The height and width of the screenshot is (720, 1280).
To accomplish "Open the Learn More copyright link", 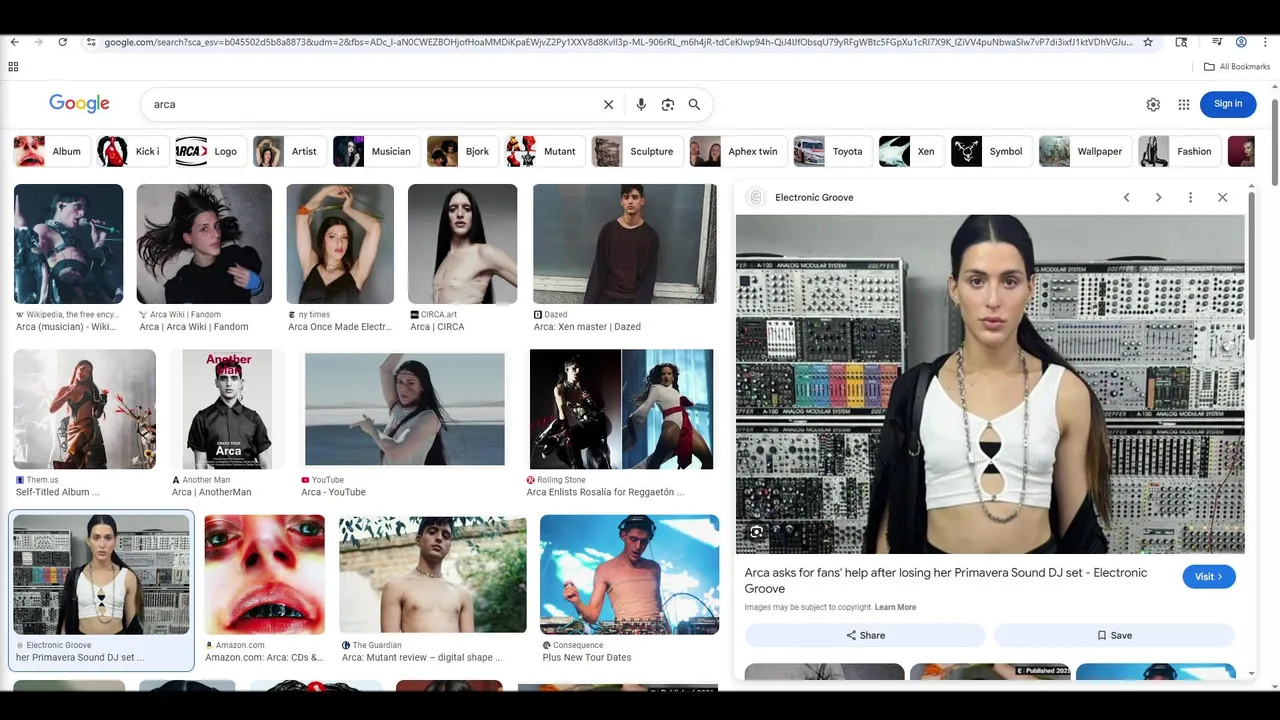I will coord(895,607).
